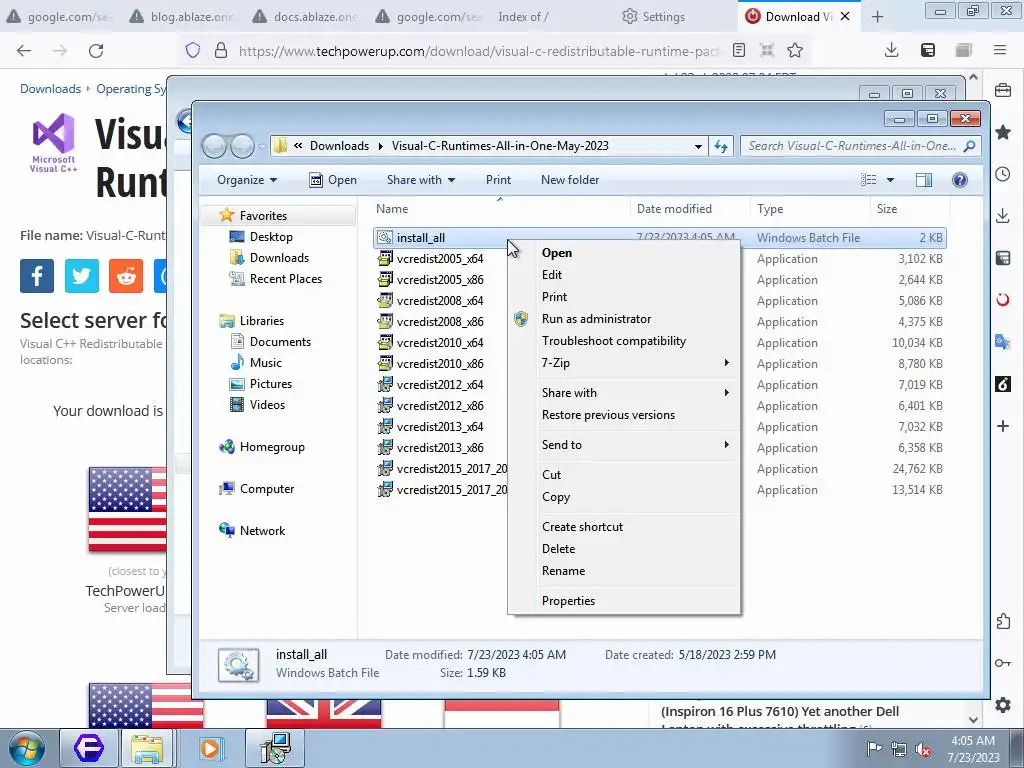Screen dimensions: 1024x768
Task: Select the vcredist2010_x64 file
Action: (x=440, y=342)
